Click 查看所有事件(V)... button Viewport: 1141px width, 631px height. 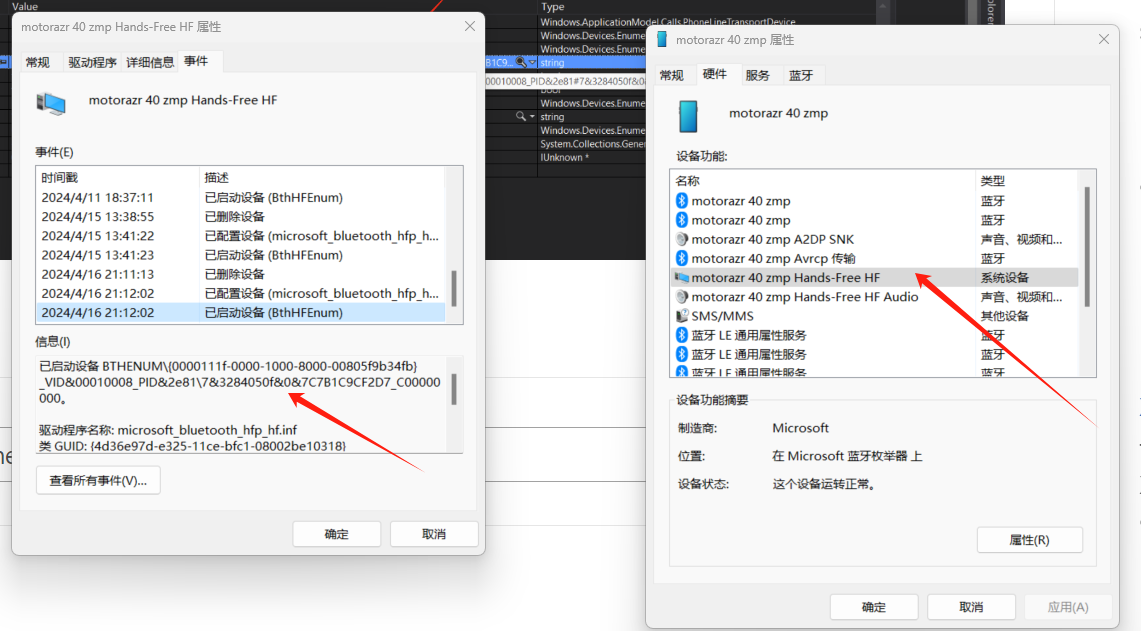[x=98, y=480]
